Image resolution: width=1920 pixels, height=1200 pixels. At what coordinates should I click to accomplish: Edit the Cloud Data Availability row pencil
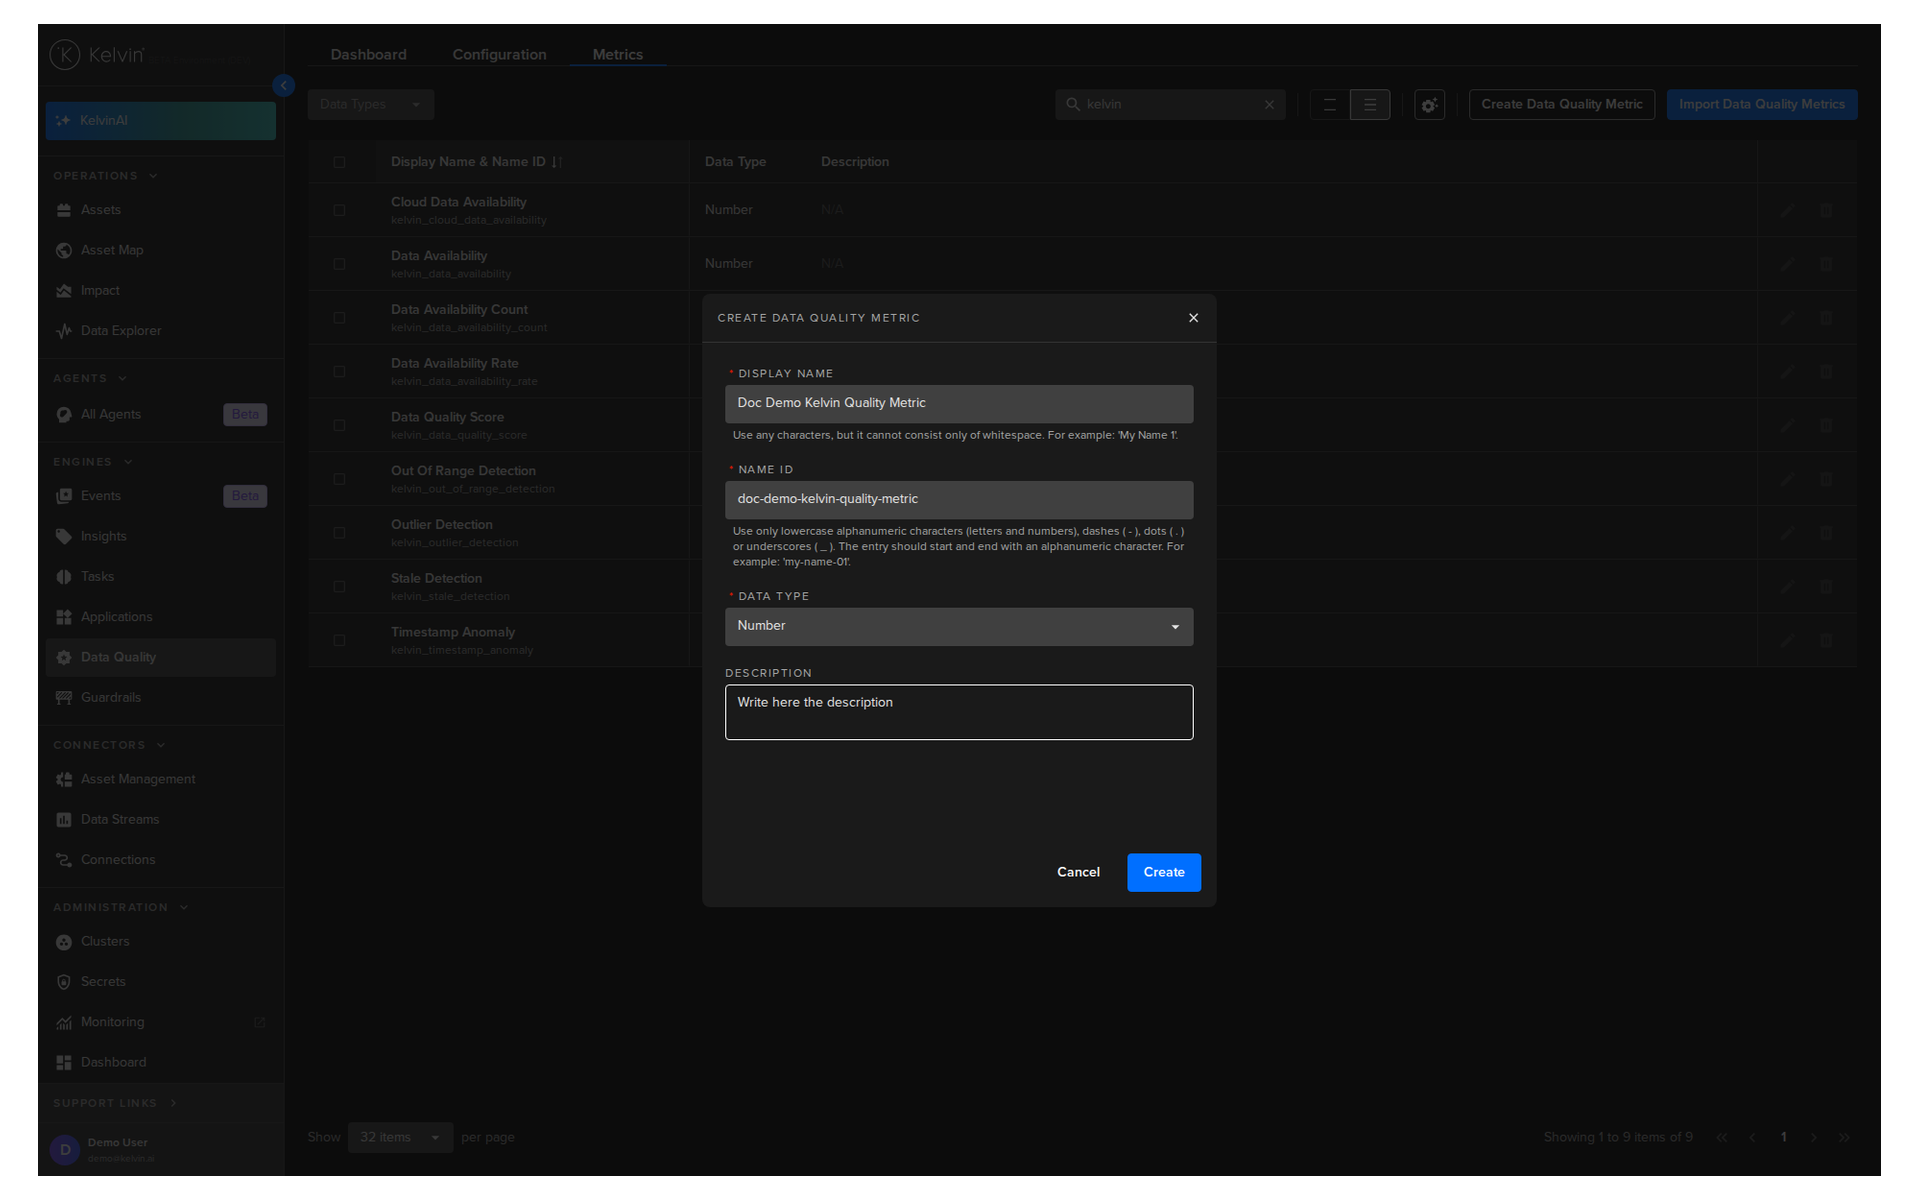pyautogui.click(x=1787, y=210)
